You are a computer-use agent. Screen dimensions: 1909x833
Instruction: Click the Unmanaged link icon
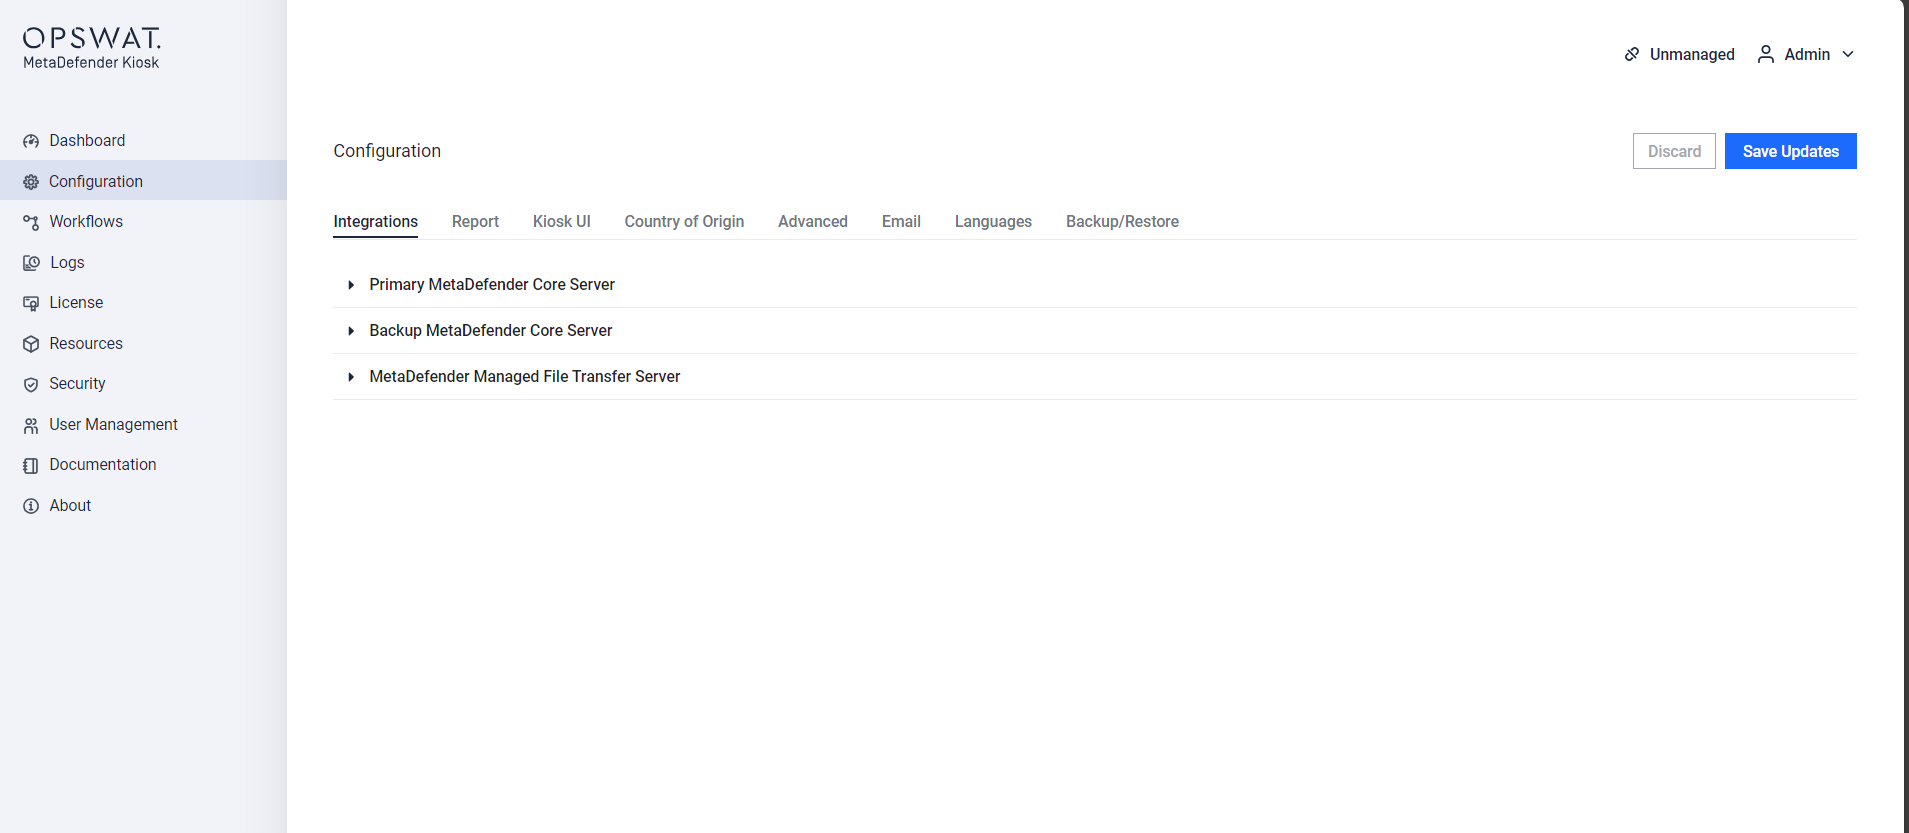tap(1632, 54)
